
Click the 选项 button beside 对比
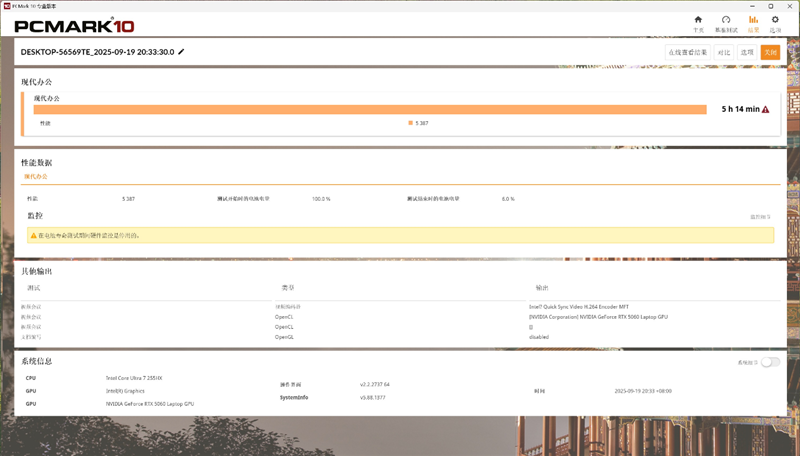(x=747, y=52)
